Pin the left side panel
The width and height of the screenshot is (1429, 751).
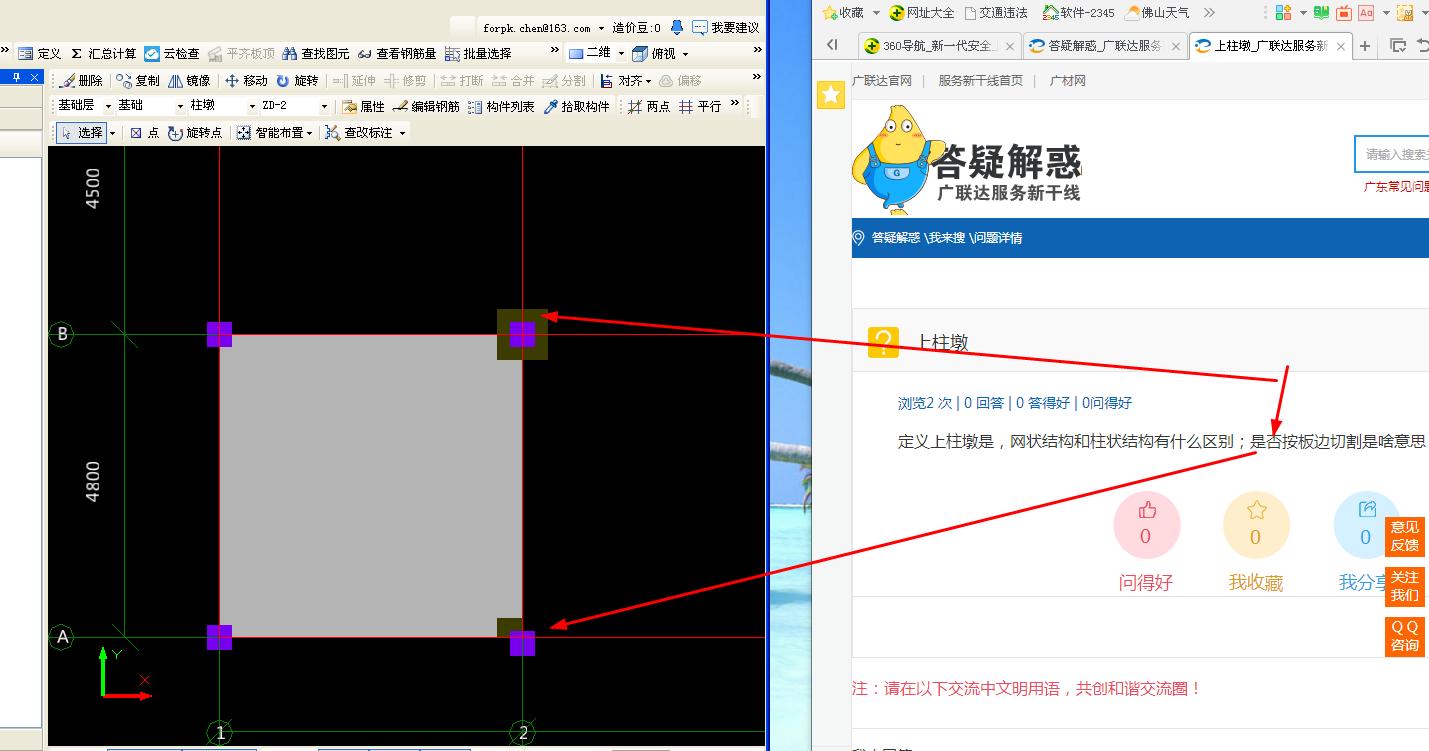(16, 77)
